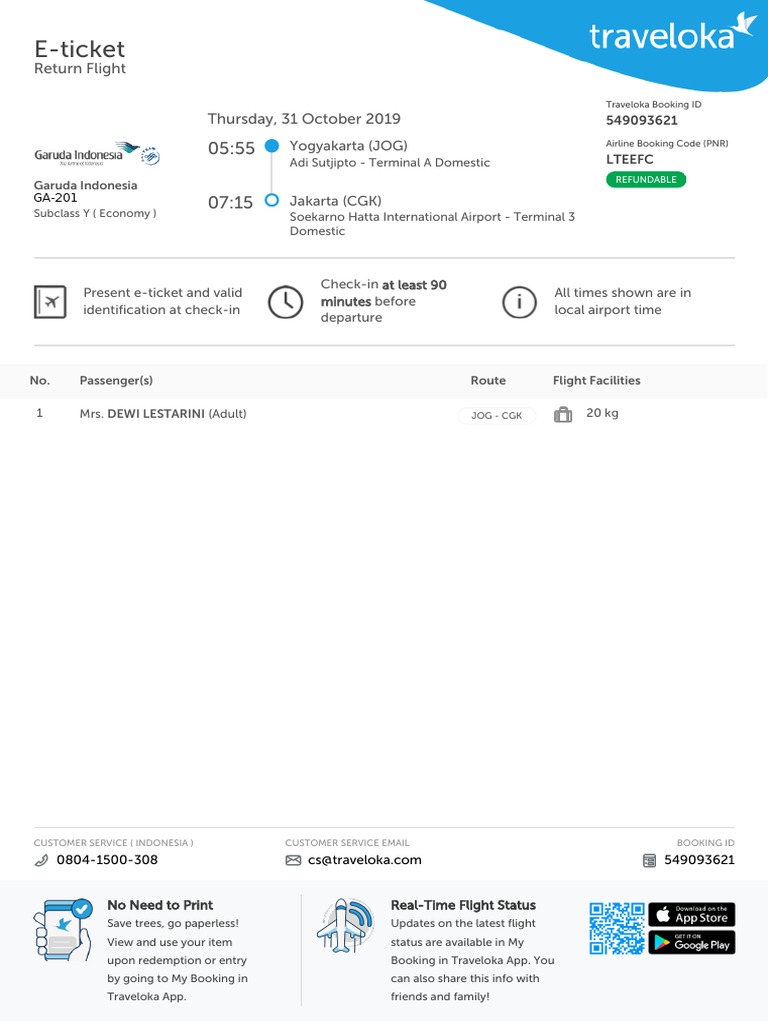Screen dimensions: 768x1024
Task: Click the boarding pass airplane icon
Action: pos(50,302)
